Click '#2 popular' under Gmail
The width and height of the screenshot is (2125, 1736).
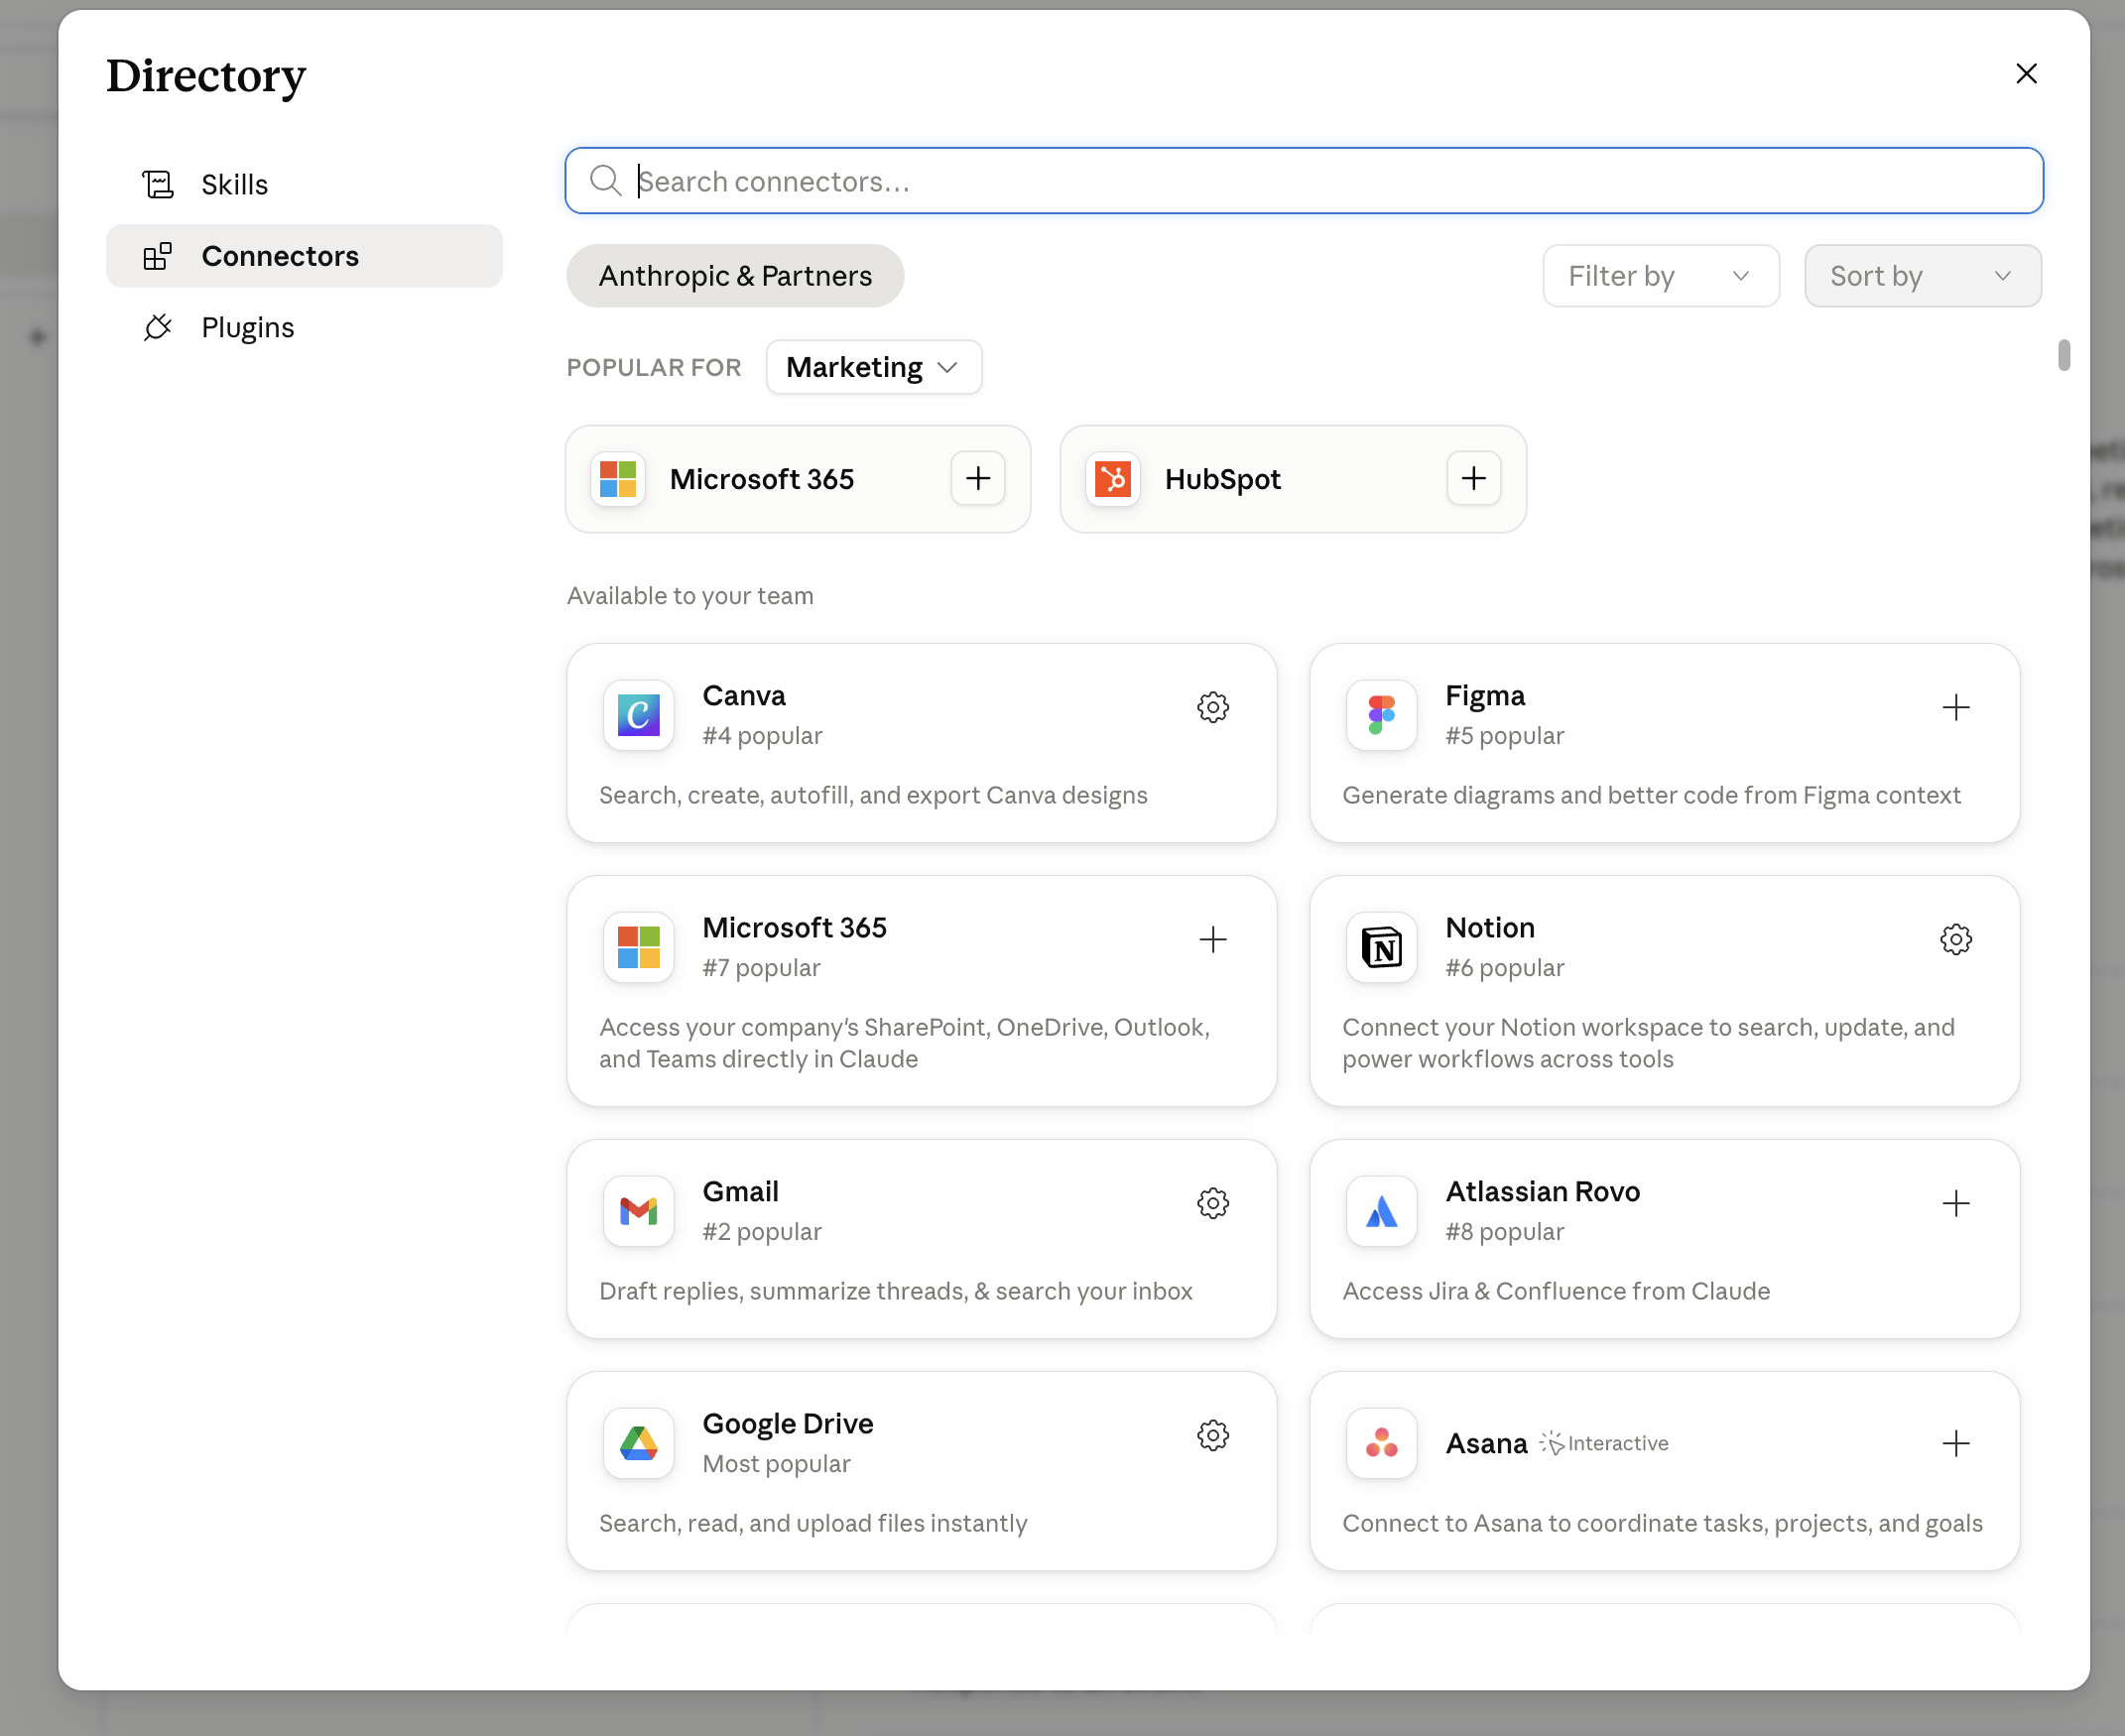[x=761, y=1232]
